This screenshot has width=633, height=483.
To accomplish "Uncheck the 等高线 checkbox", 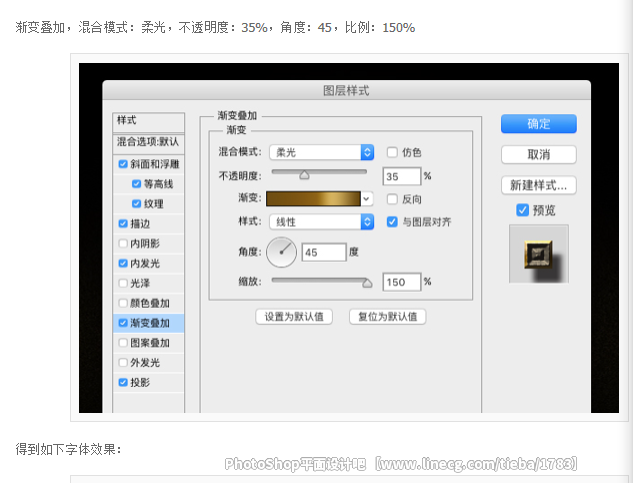I will point(136,184).
